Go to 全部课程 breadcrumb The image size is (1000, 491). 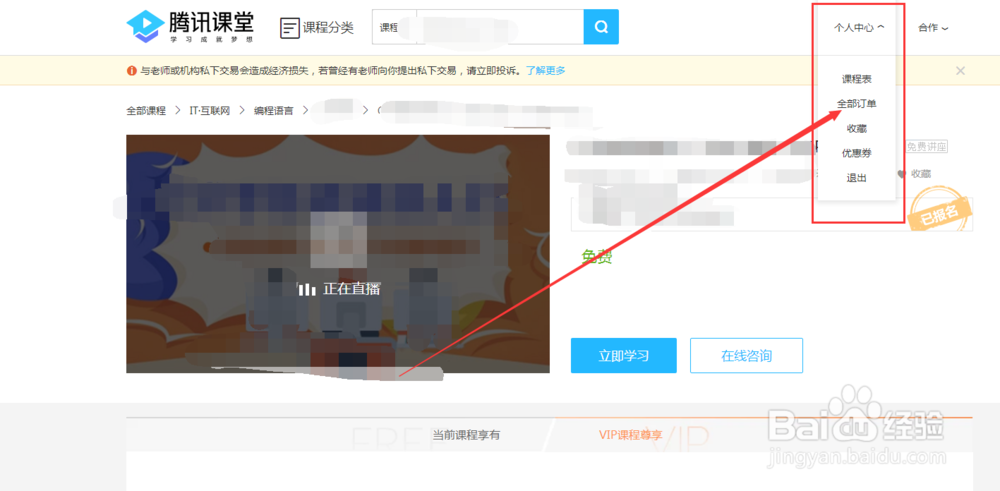tap(146, 110)
